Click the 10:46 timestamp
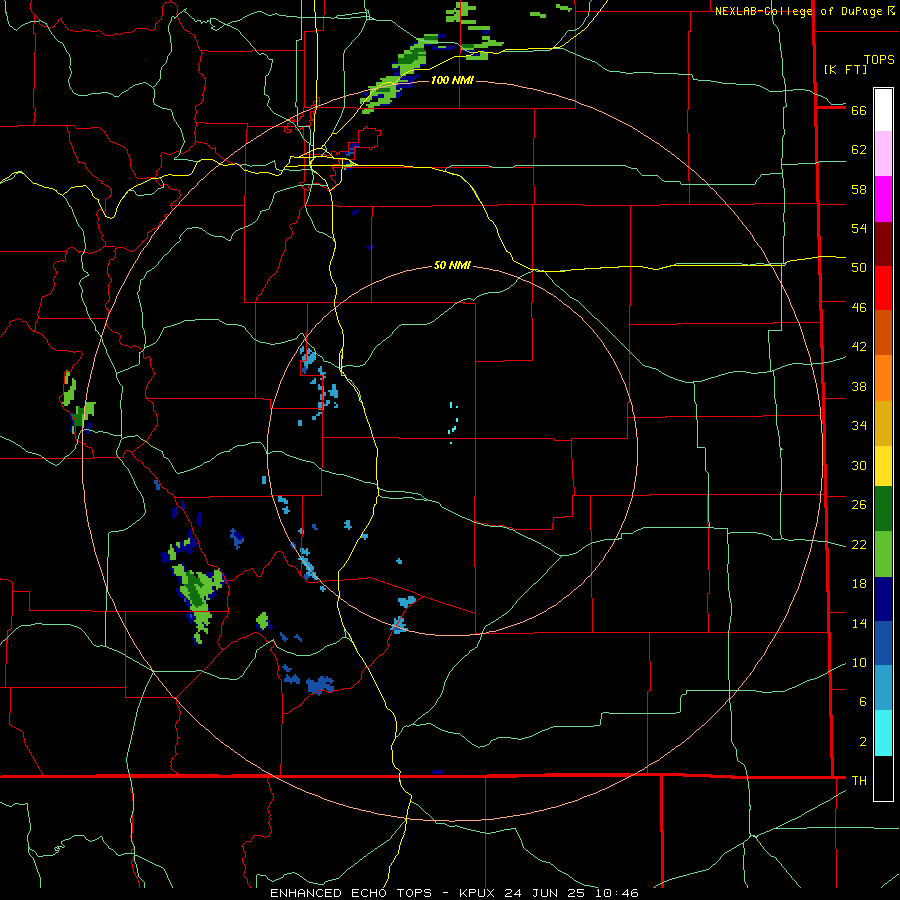 [x=617, y=893]
